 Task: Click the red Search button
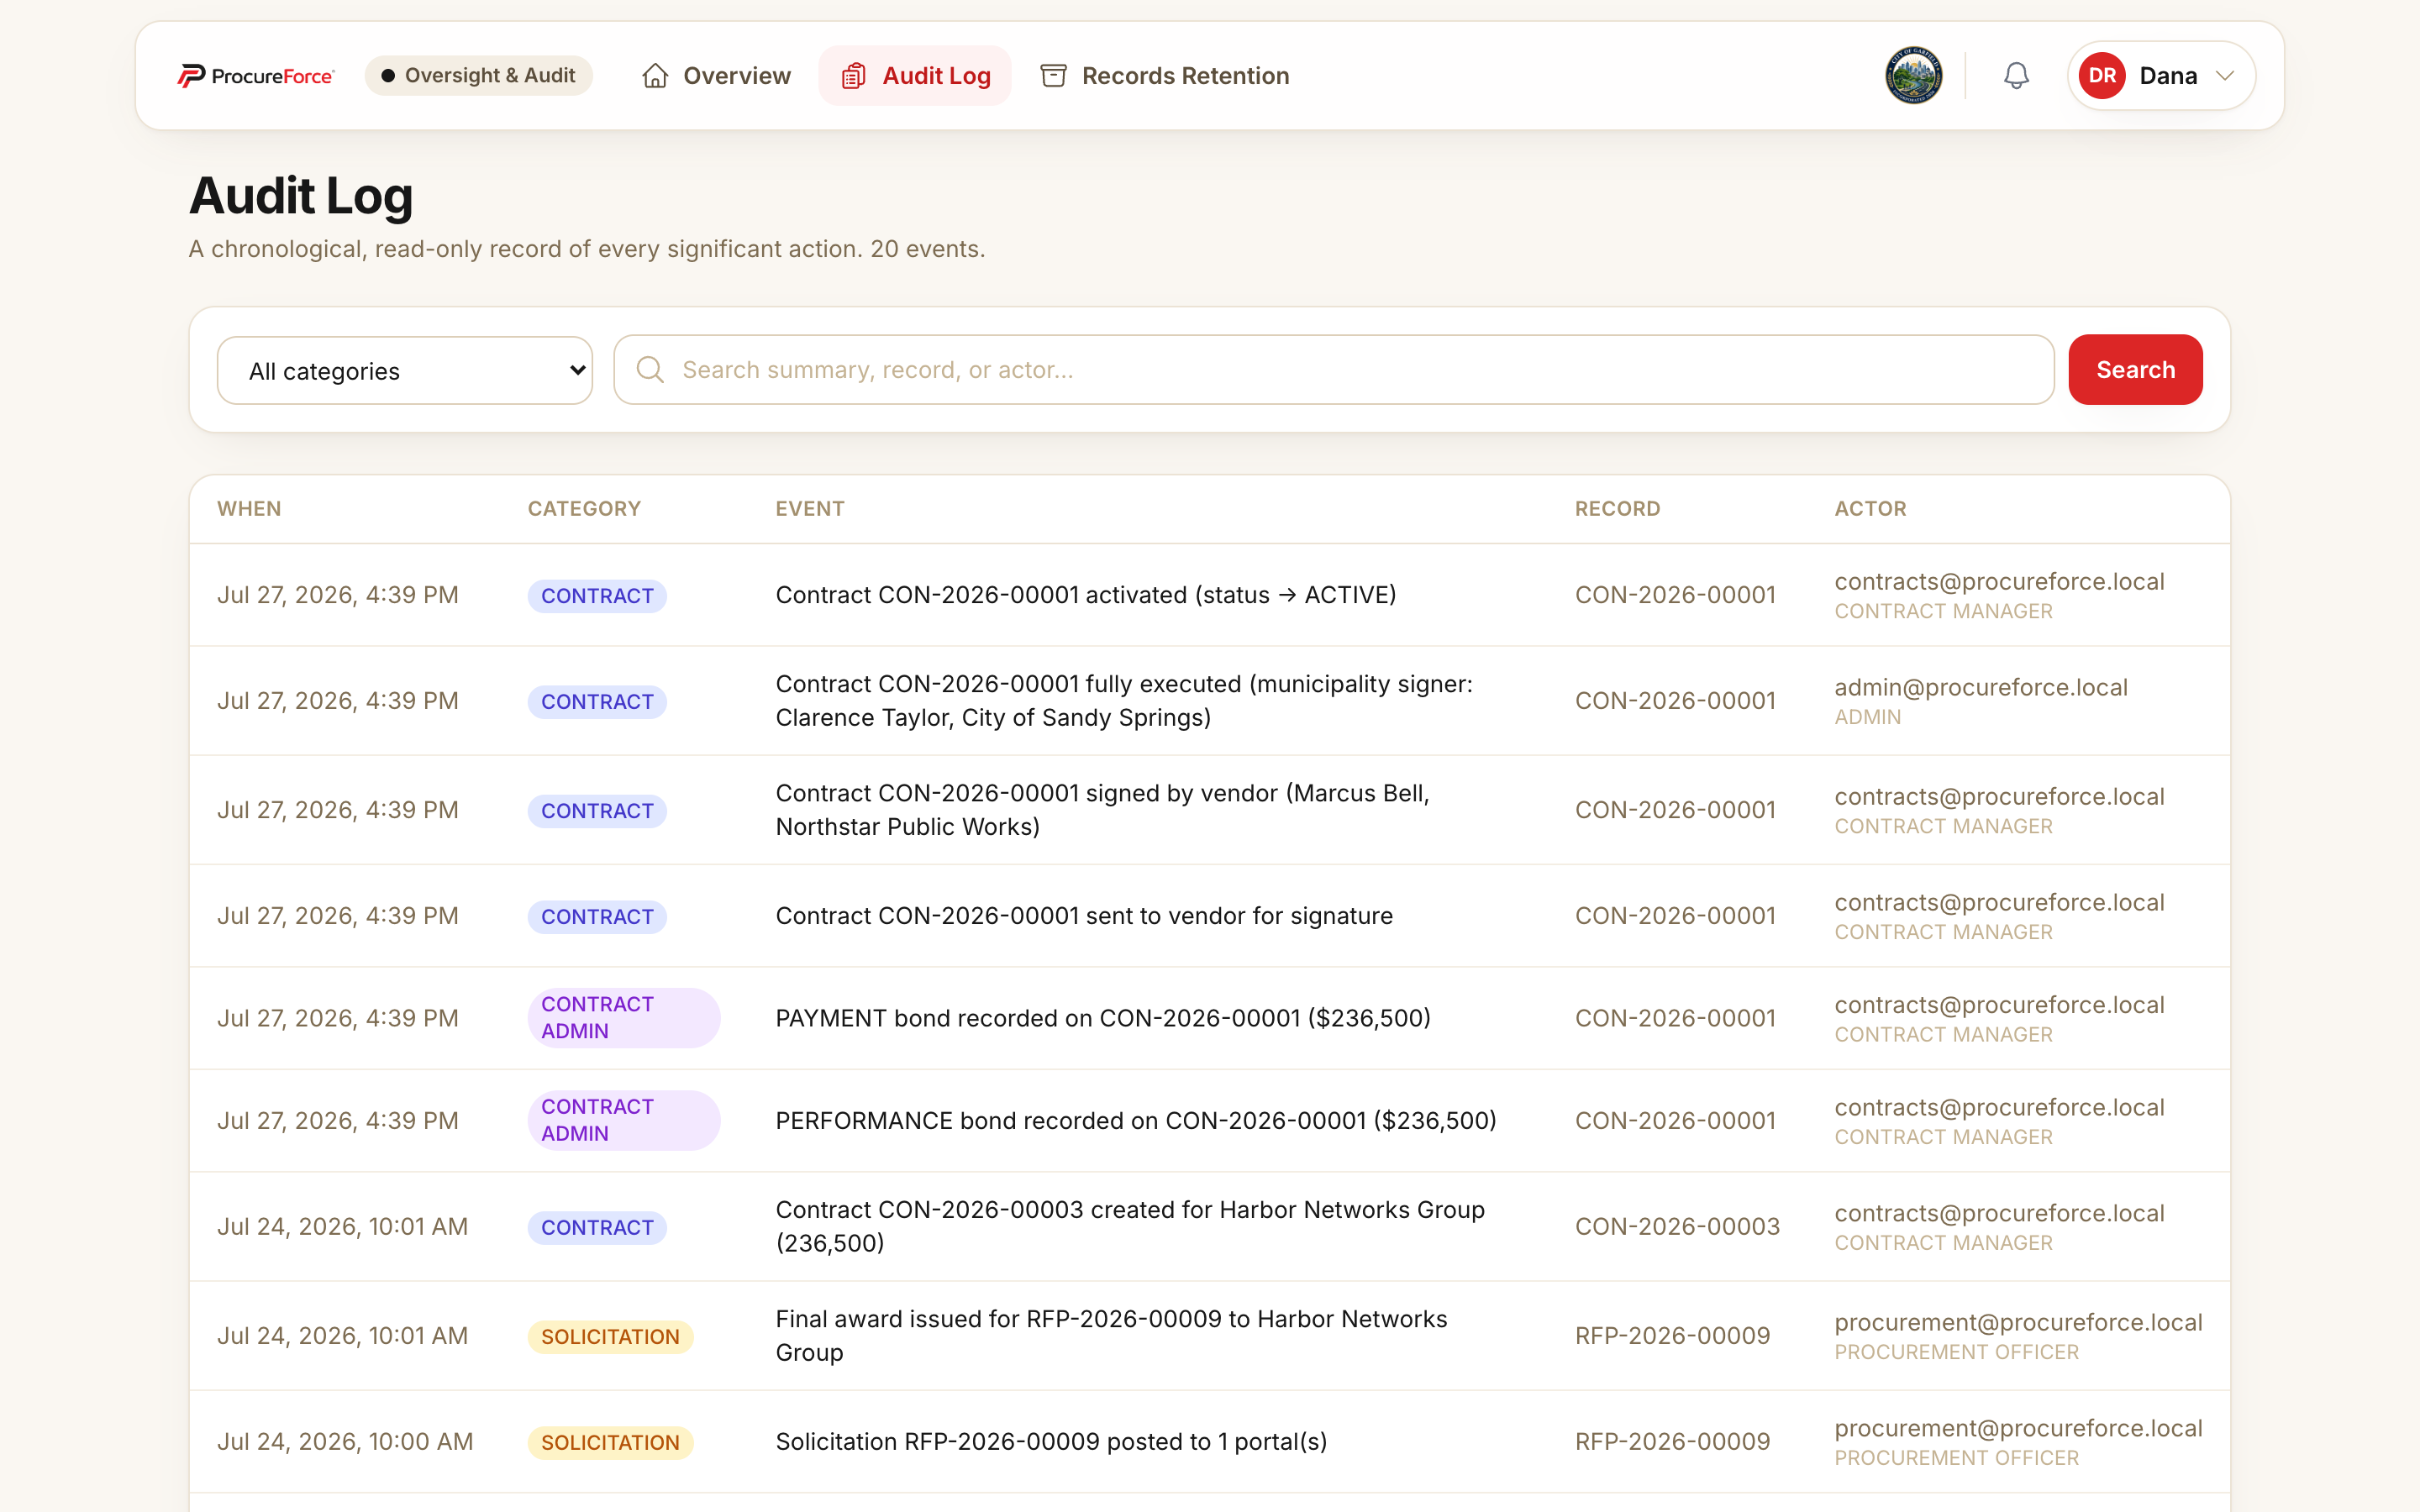coord(2135,370)
